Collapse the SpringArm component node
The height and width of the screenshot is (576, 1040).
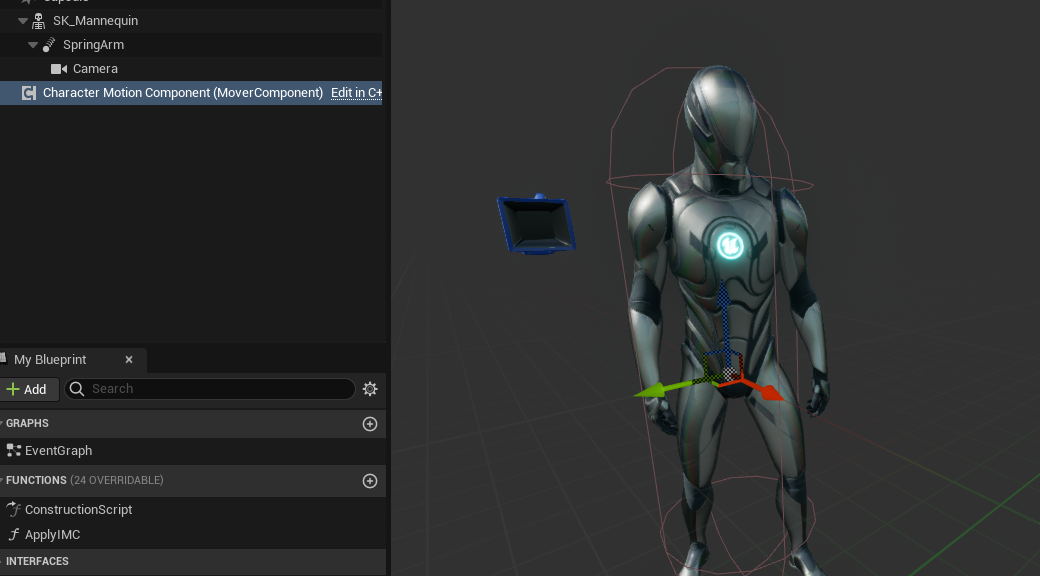coord(32,44)
